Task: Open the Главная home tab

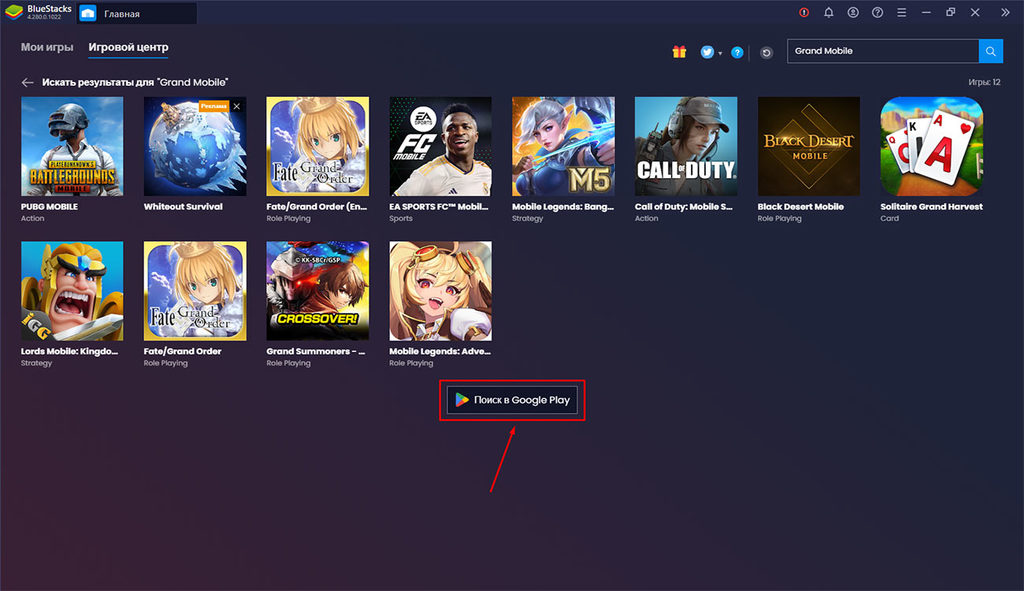Action: 137,13
